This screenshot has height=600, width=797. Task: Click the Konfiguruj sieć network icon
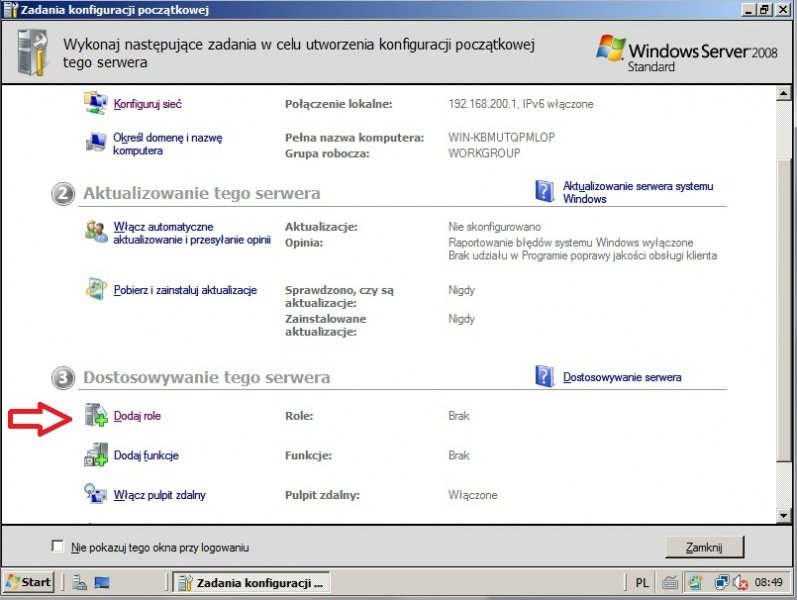(x=96, y=103)
